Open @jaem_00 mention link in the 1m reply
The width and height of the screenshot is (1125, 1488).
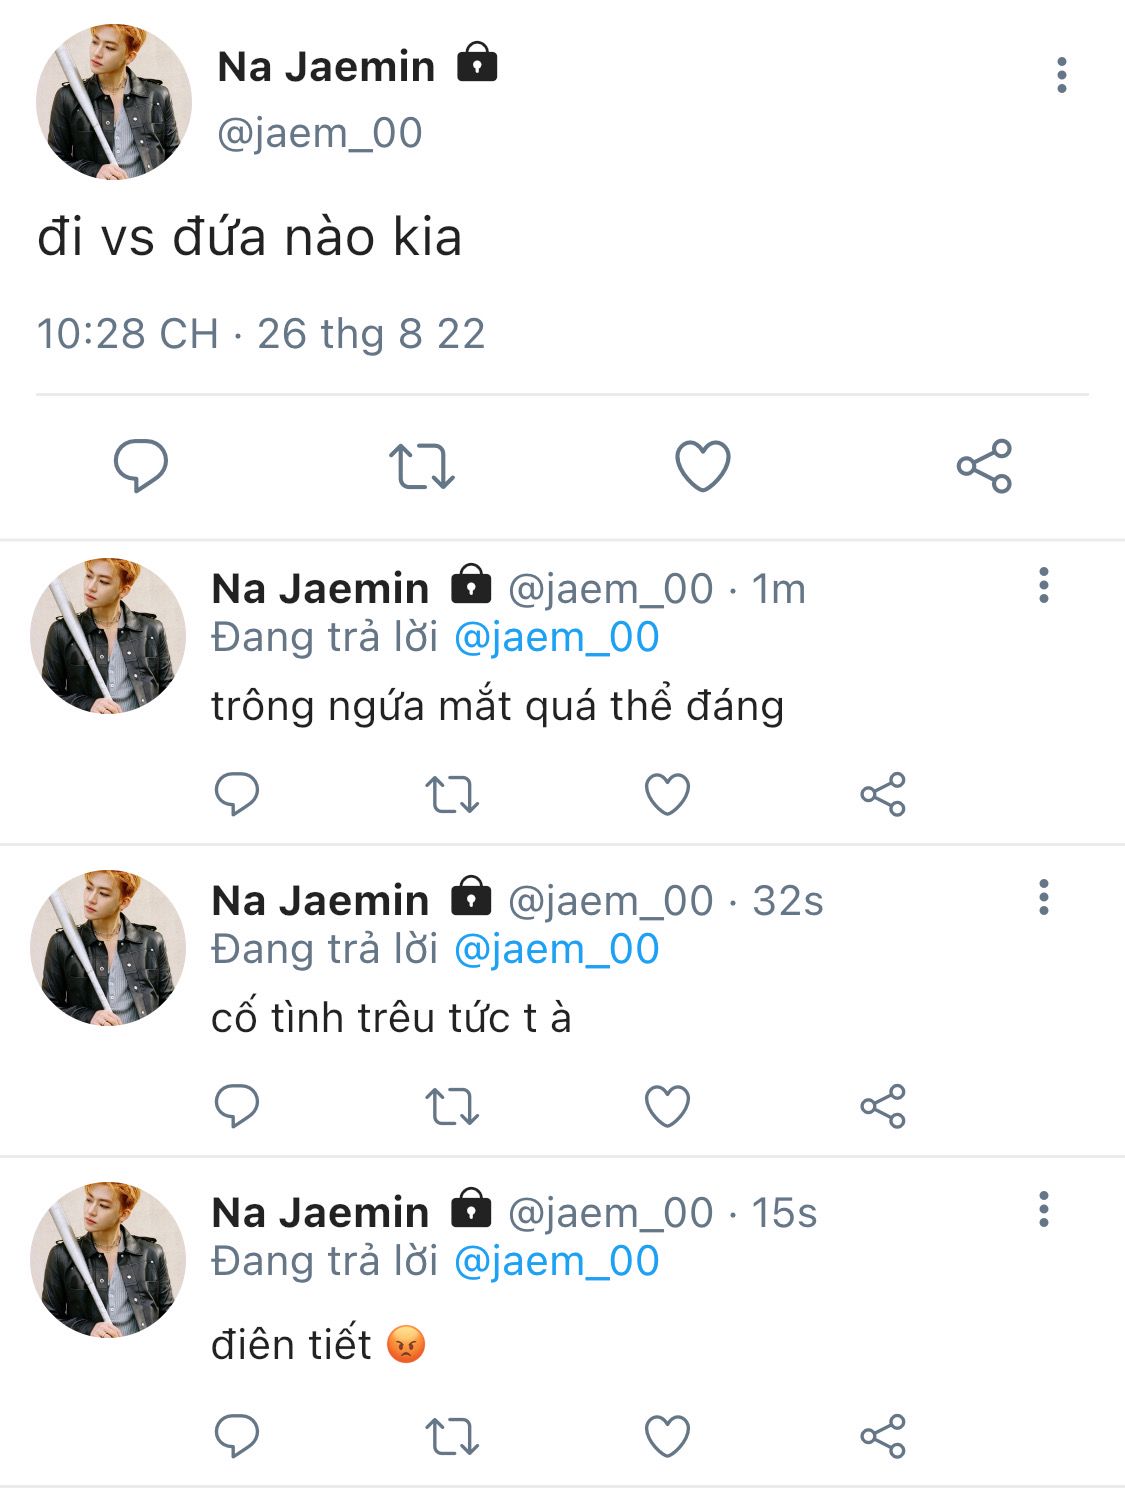click(x=557, y=638)
